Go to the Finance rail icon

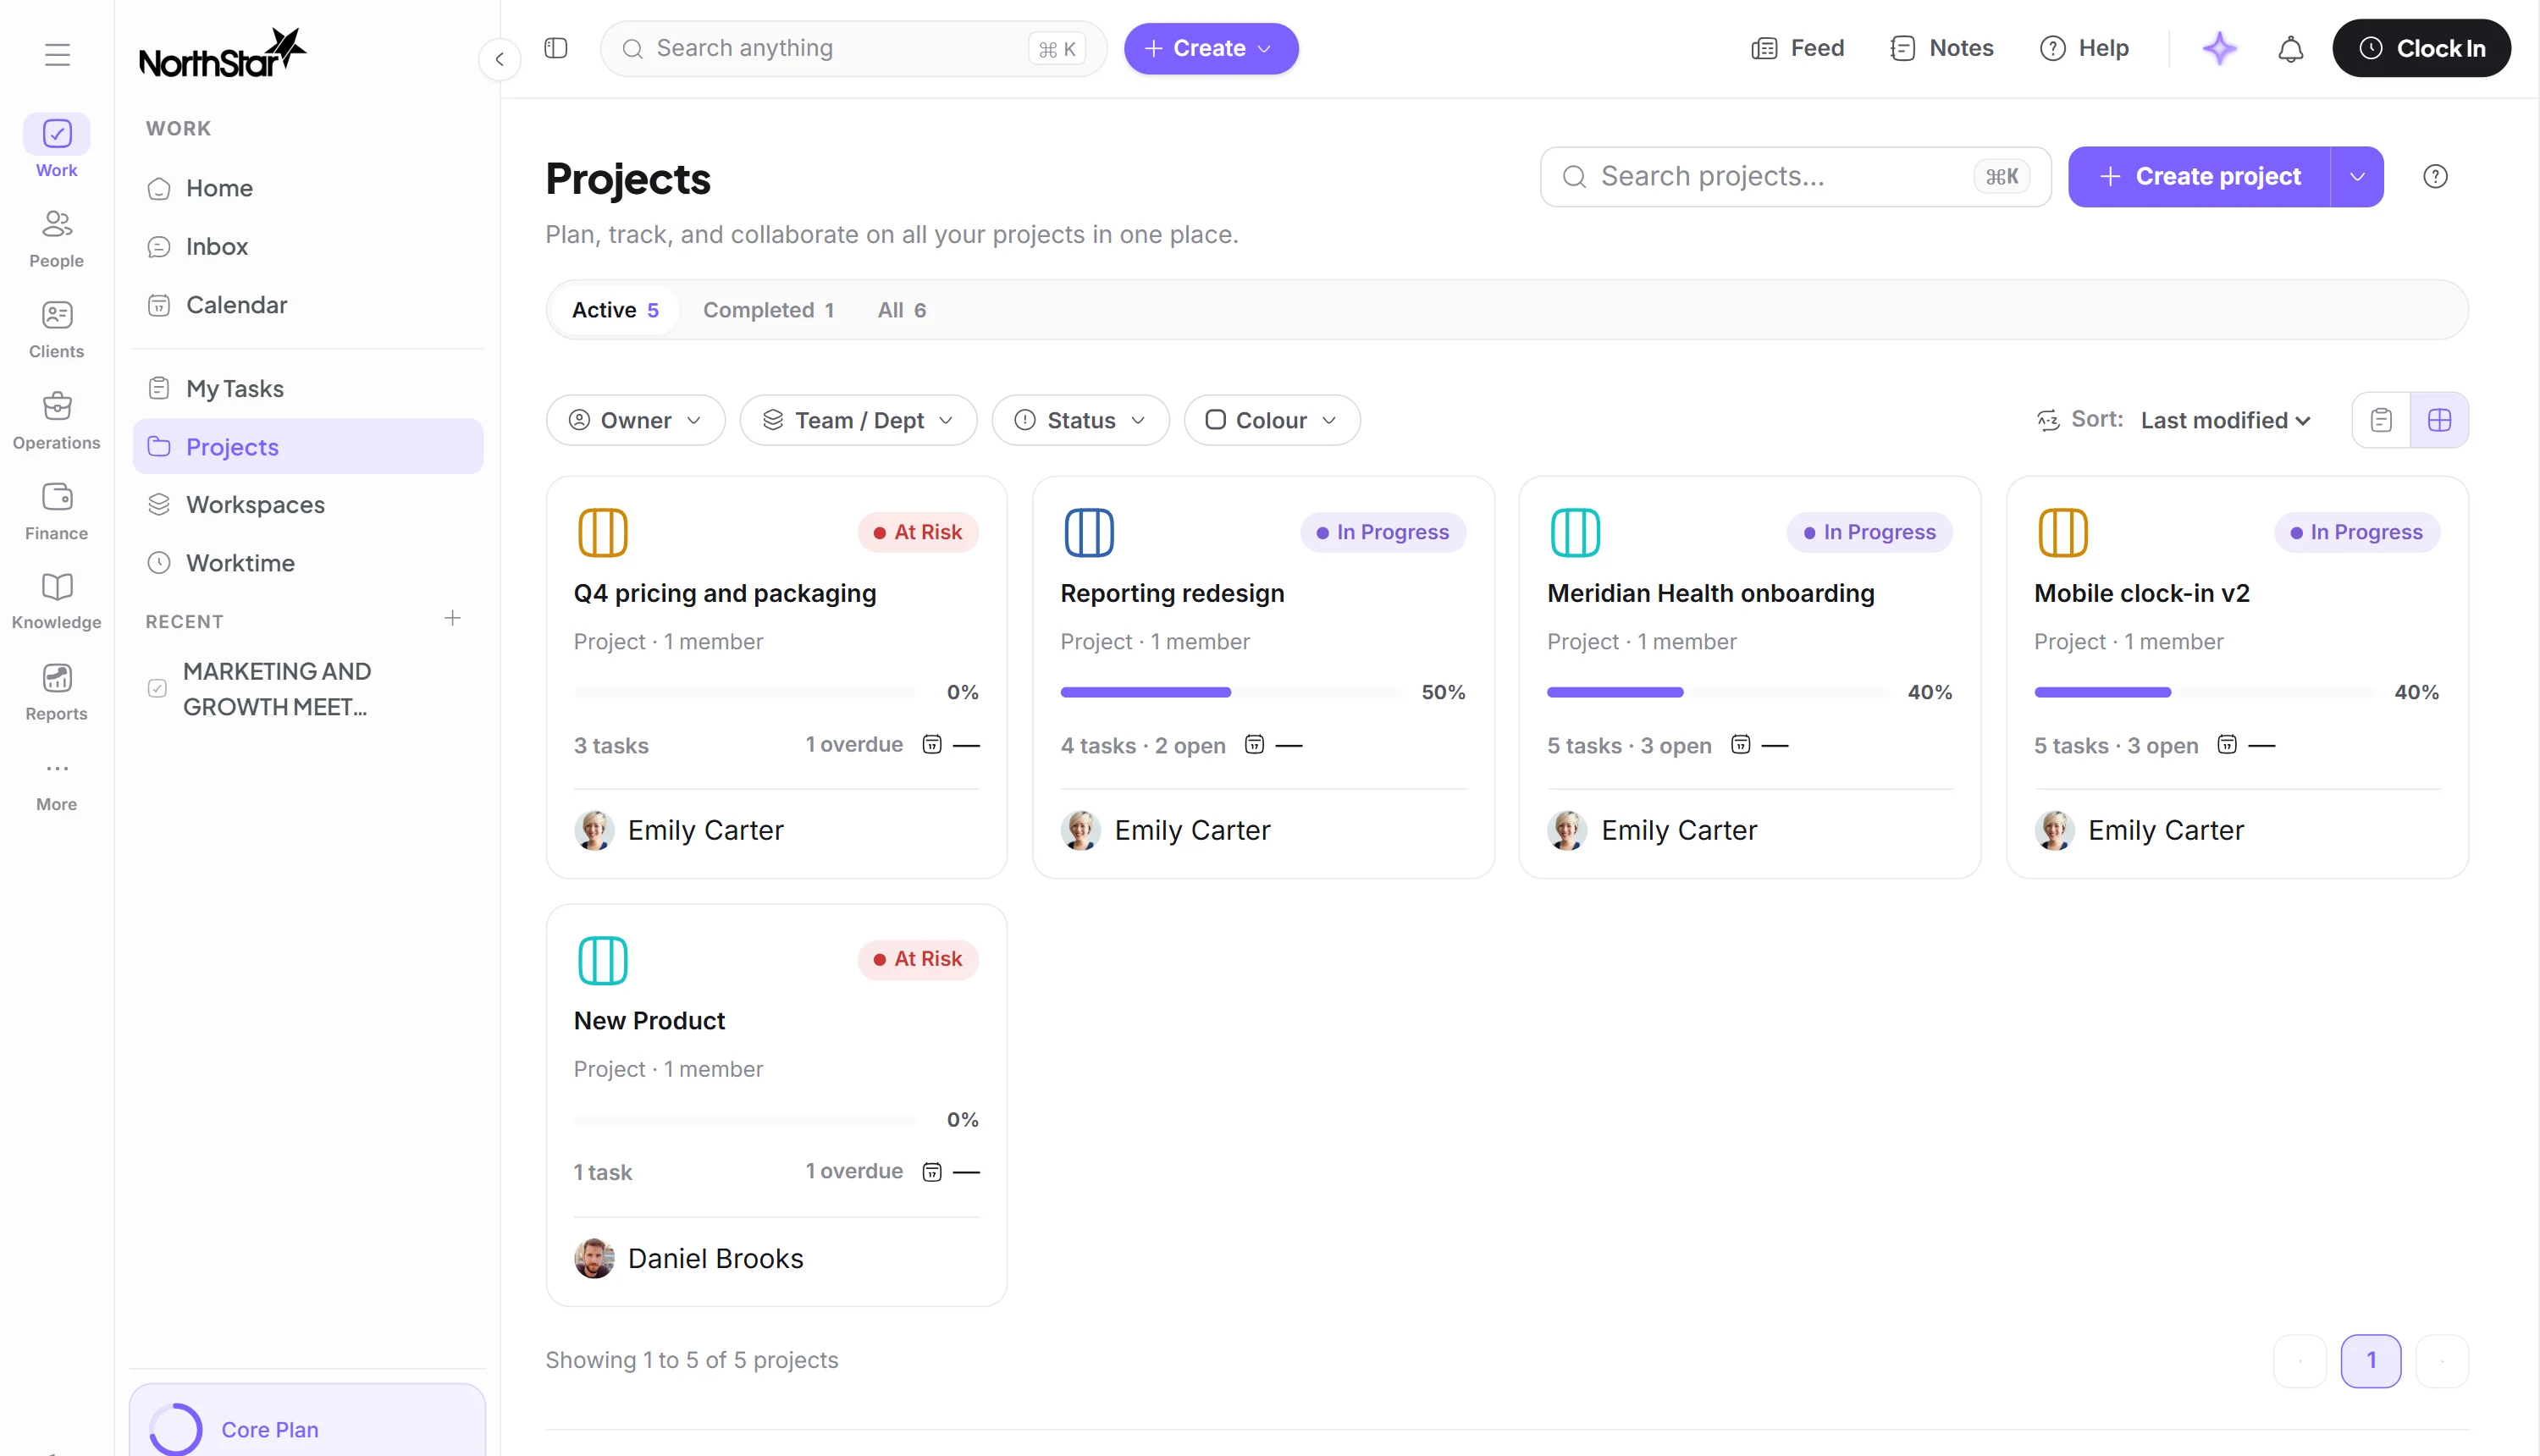tap(57, 497)
